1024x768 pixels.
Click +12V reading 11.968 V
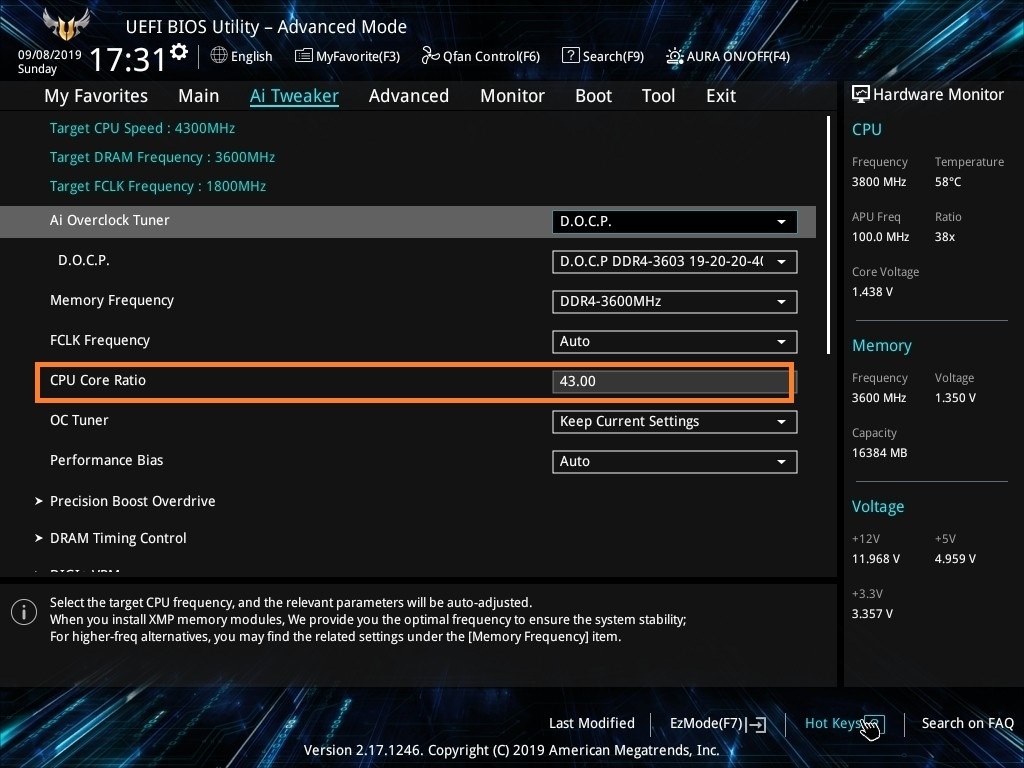pos(876,558)
